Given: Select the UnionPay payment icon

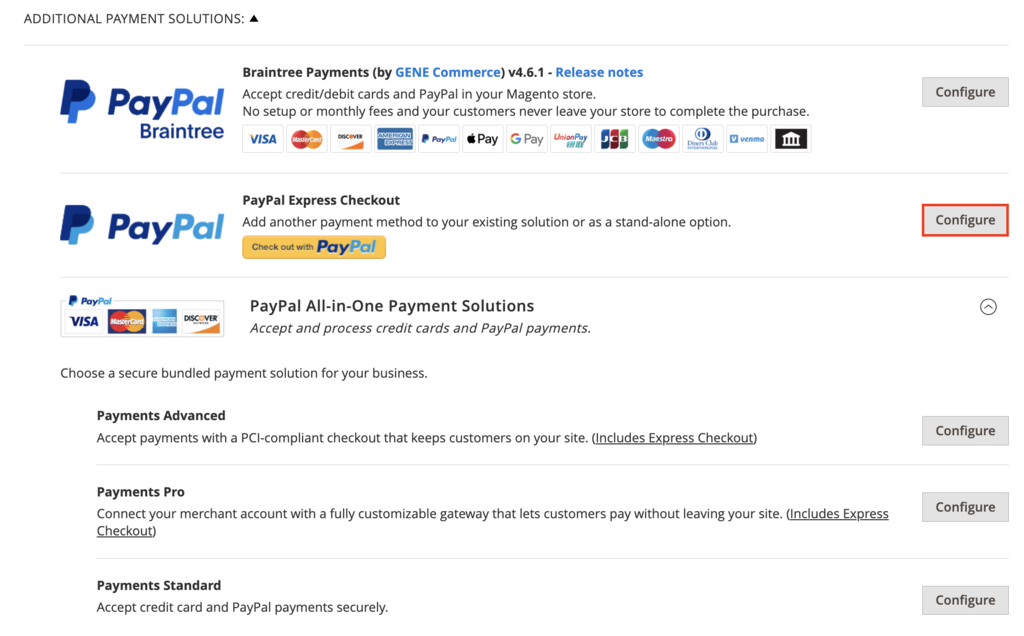Looking at the screenshot, I should click(x=571, y=139).
